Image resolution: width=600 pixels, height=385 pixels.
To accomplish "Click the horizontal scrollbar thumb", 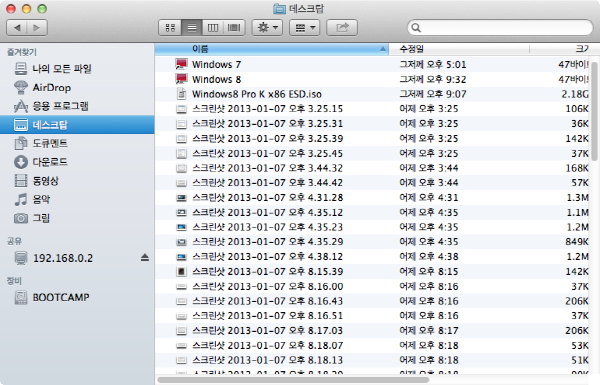I will click(x=293, y=380).
